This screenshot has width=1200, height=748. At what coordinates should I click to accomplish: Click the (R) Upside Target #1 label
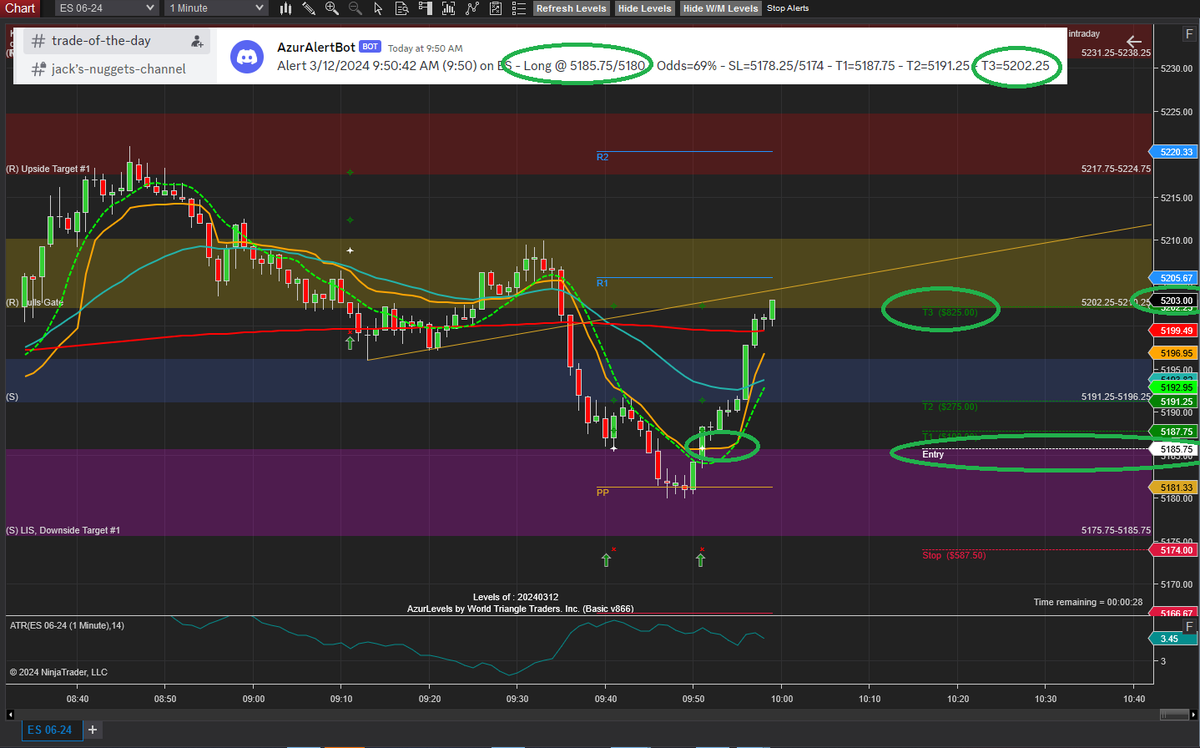(x=48, y=169)
